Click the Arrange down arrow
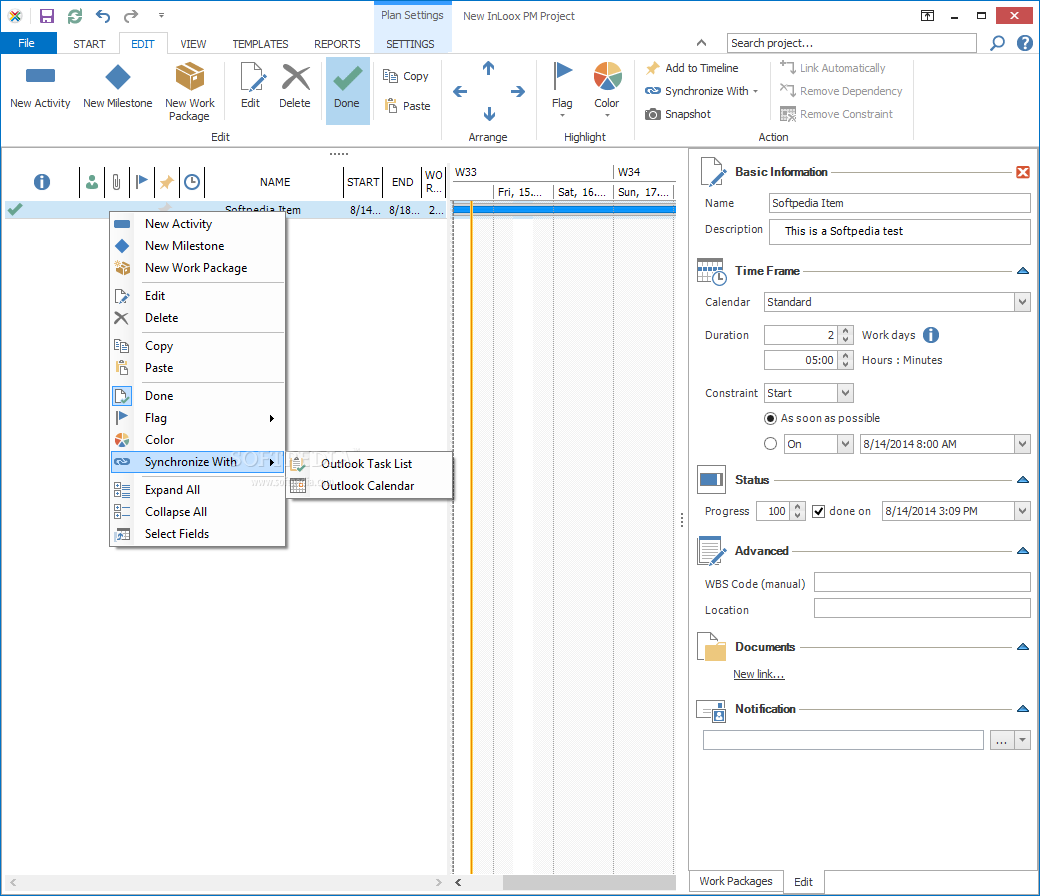1040x896 pixels. coord(489,114)
